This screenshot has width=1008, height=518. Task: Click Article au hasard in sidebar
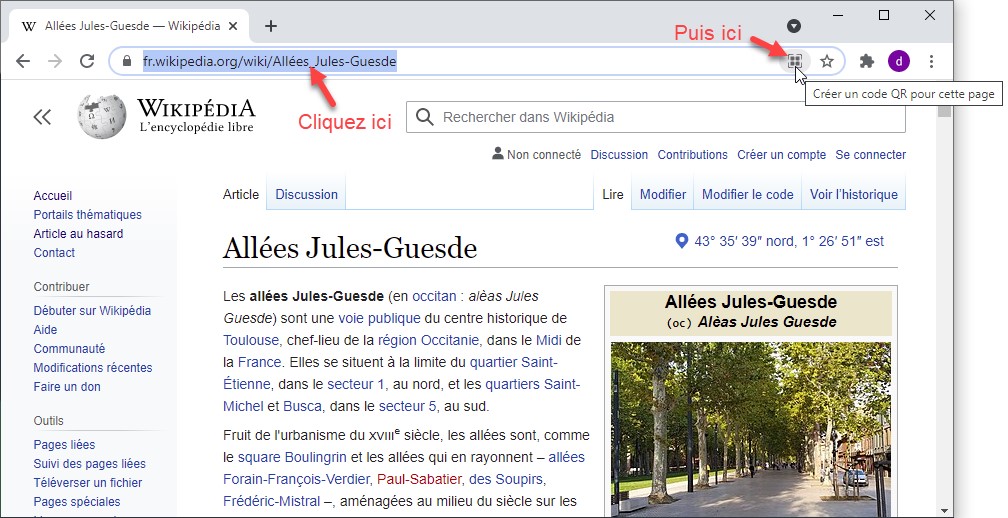pyautogui.click(x=78, y=234)
